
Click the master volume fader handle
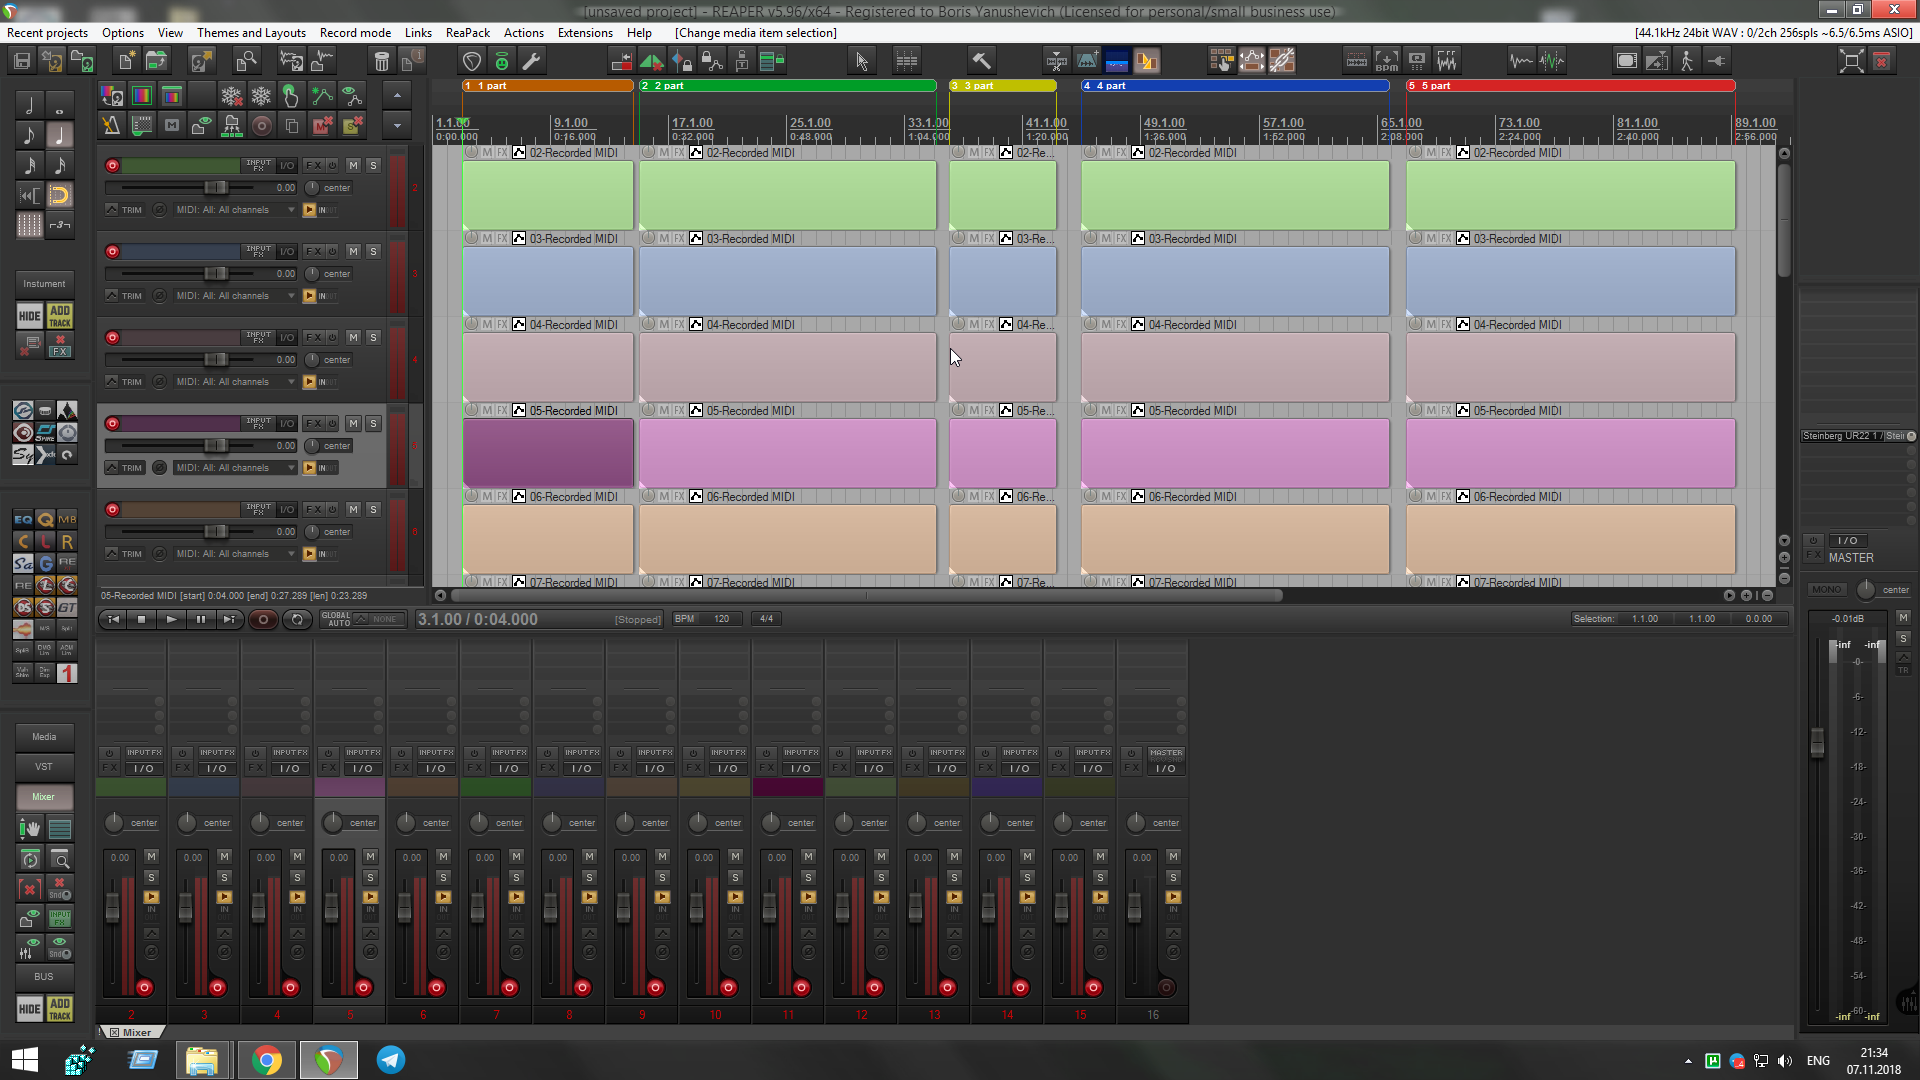tap(1817, 741)
